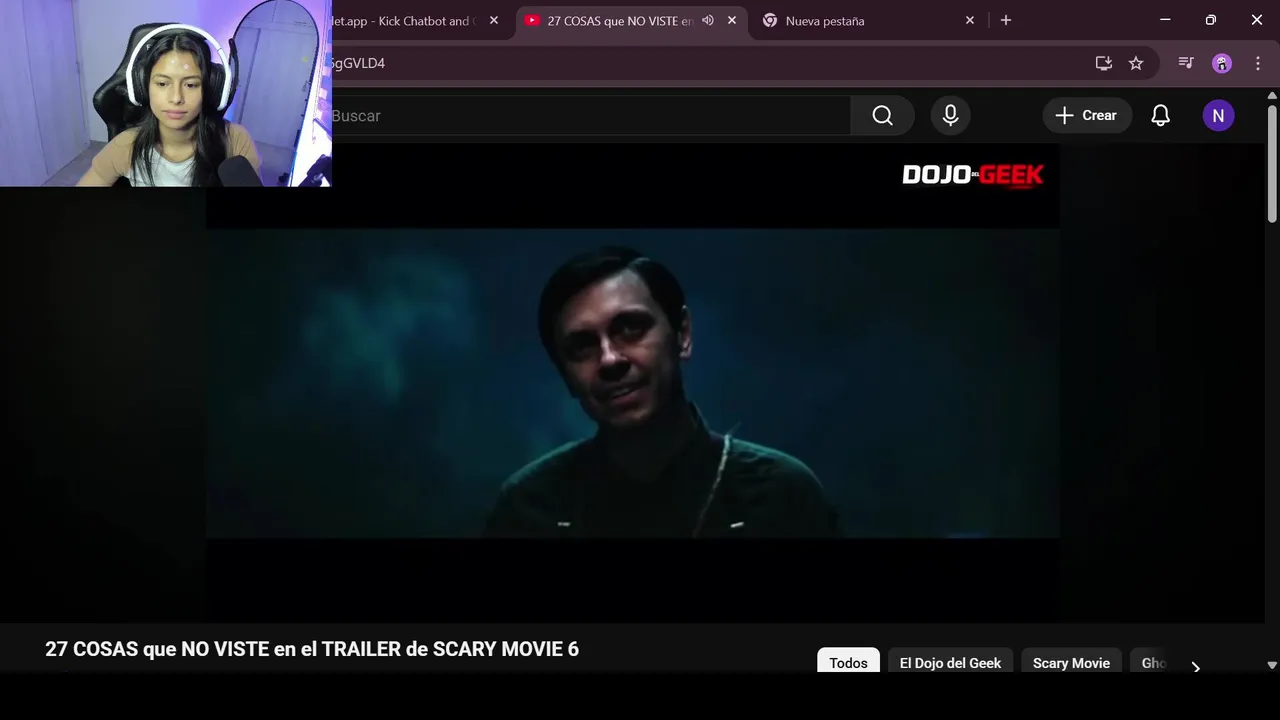Minimize the Chrome window
Screen dimensions: 1280x720
1165,20
